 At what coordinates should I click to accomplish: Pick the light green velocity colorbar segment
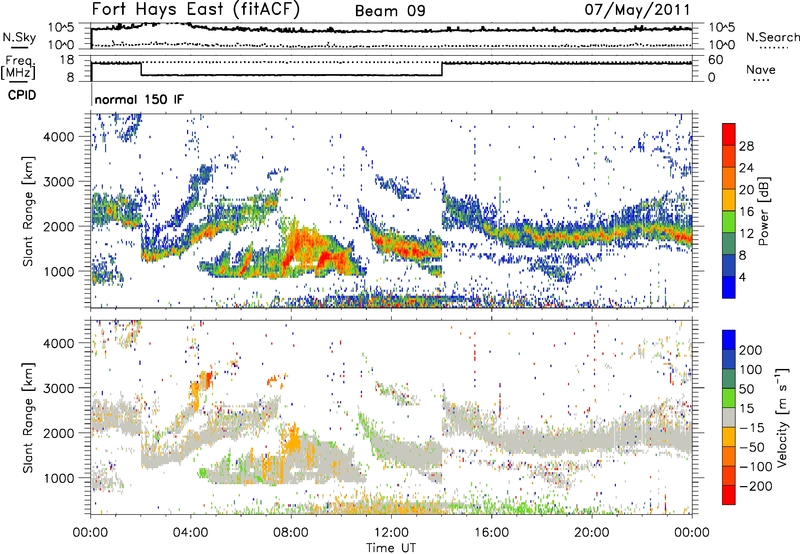click(729, 398)
